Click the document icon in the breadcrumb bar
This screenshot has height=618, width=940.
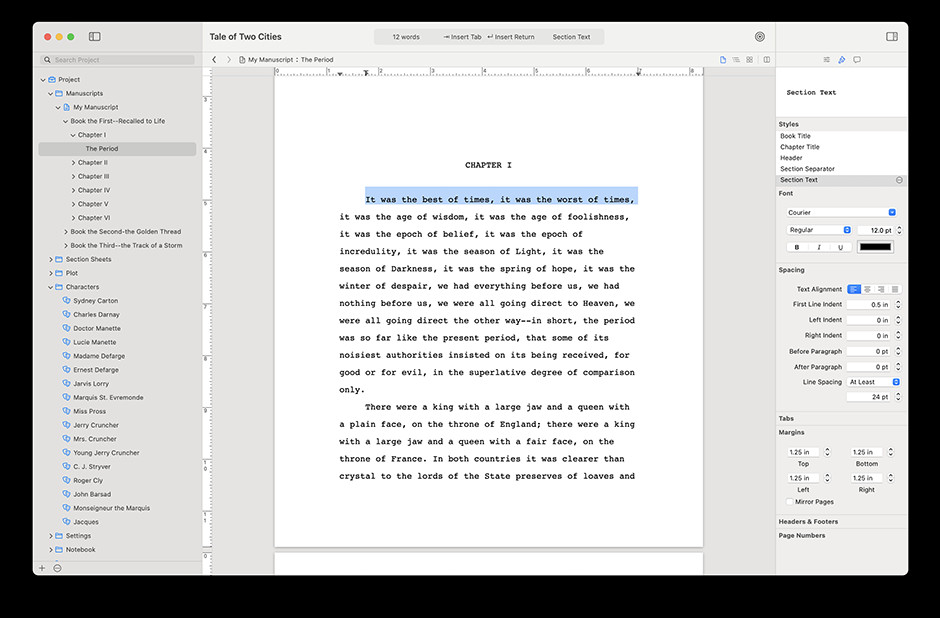[242, 59]
